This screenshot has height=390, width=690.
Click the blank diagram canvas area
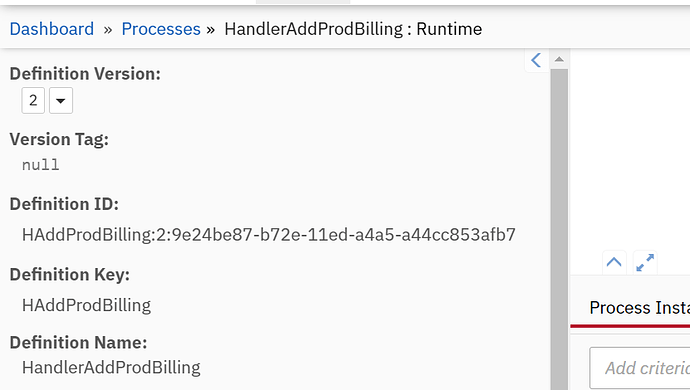pos(630,150)
